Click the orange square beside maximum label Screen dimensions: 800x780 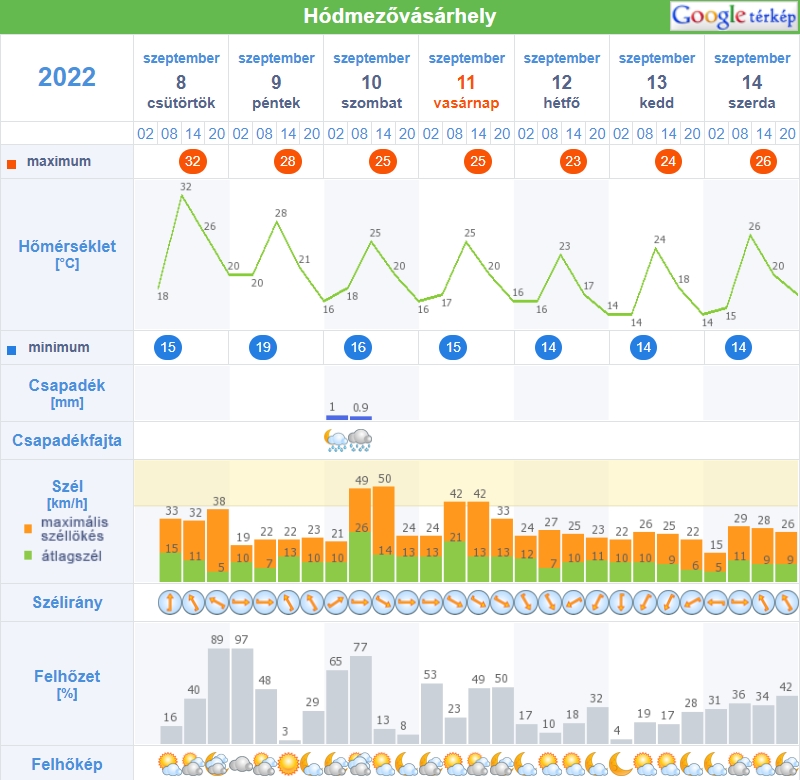[x=11, y=164]
